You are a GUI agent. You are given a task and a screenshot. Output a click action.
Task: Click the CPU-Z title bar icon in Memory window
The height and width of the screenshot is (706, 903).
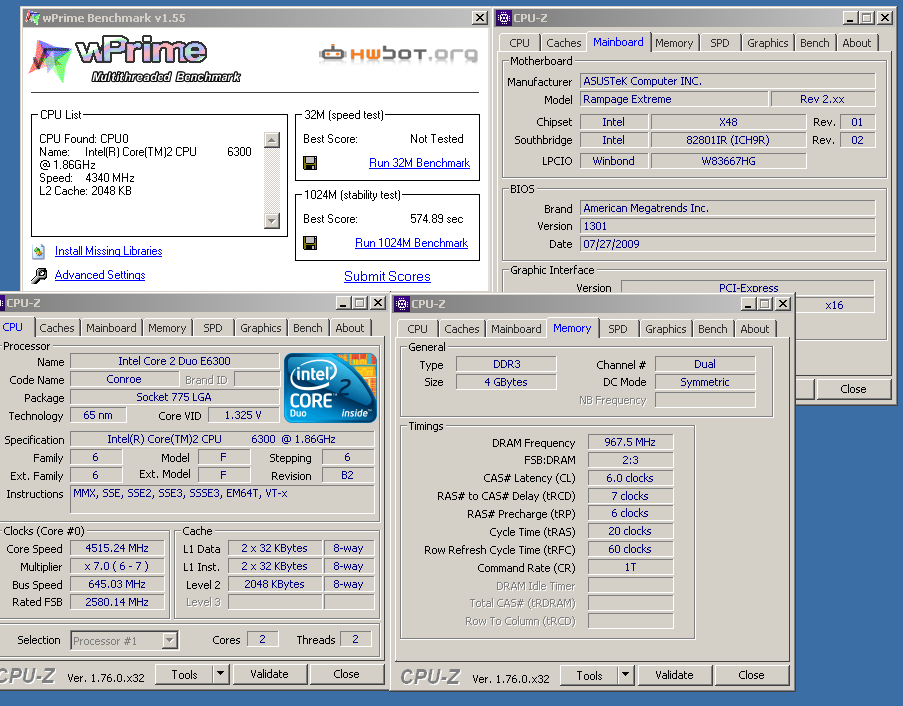pos(402,303)
